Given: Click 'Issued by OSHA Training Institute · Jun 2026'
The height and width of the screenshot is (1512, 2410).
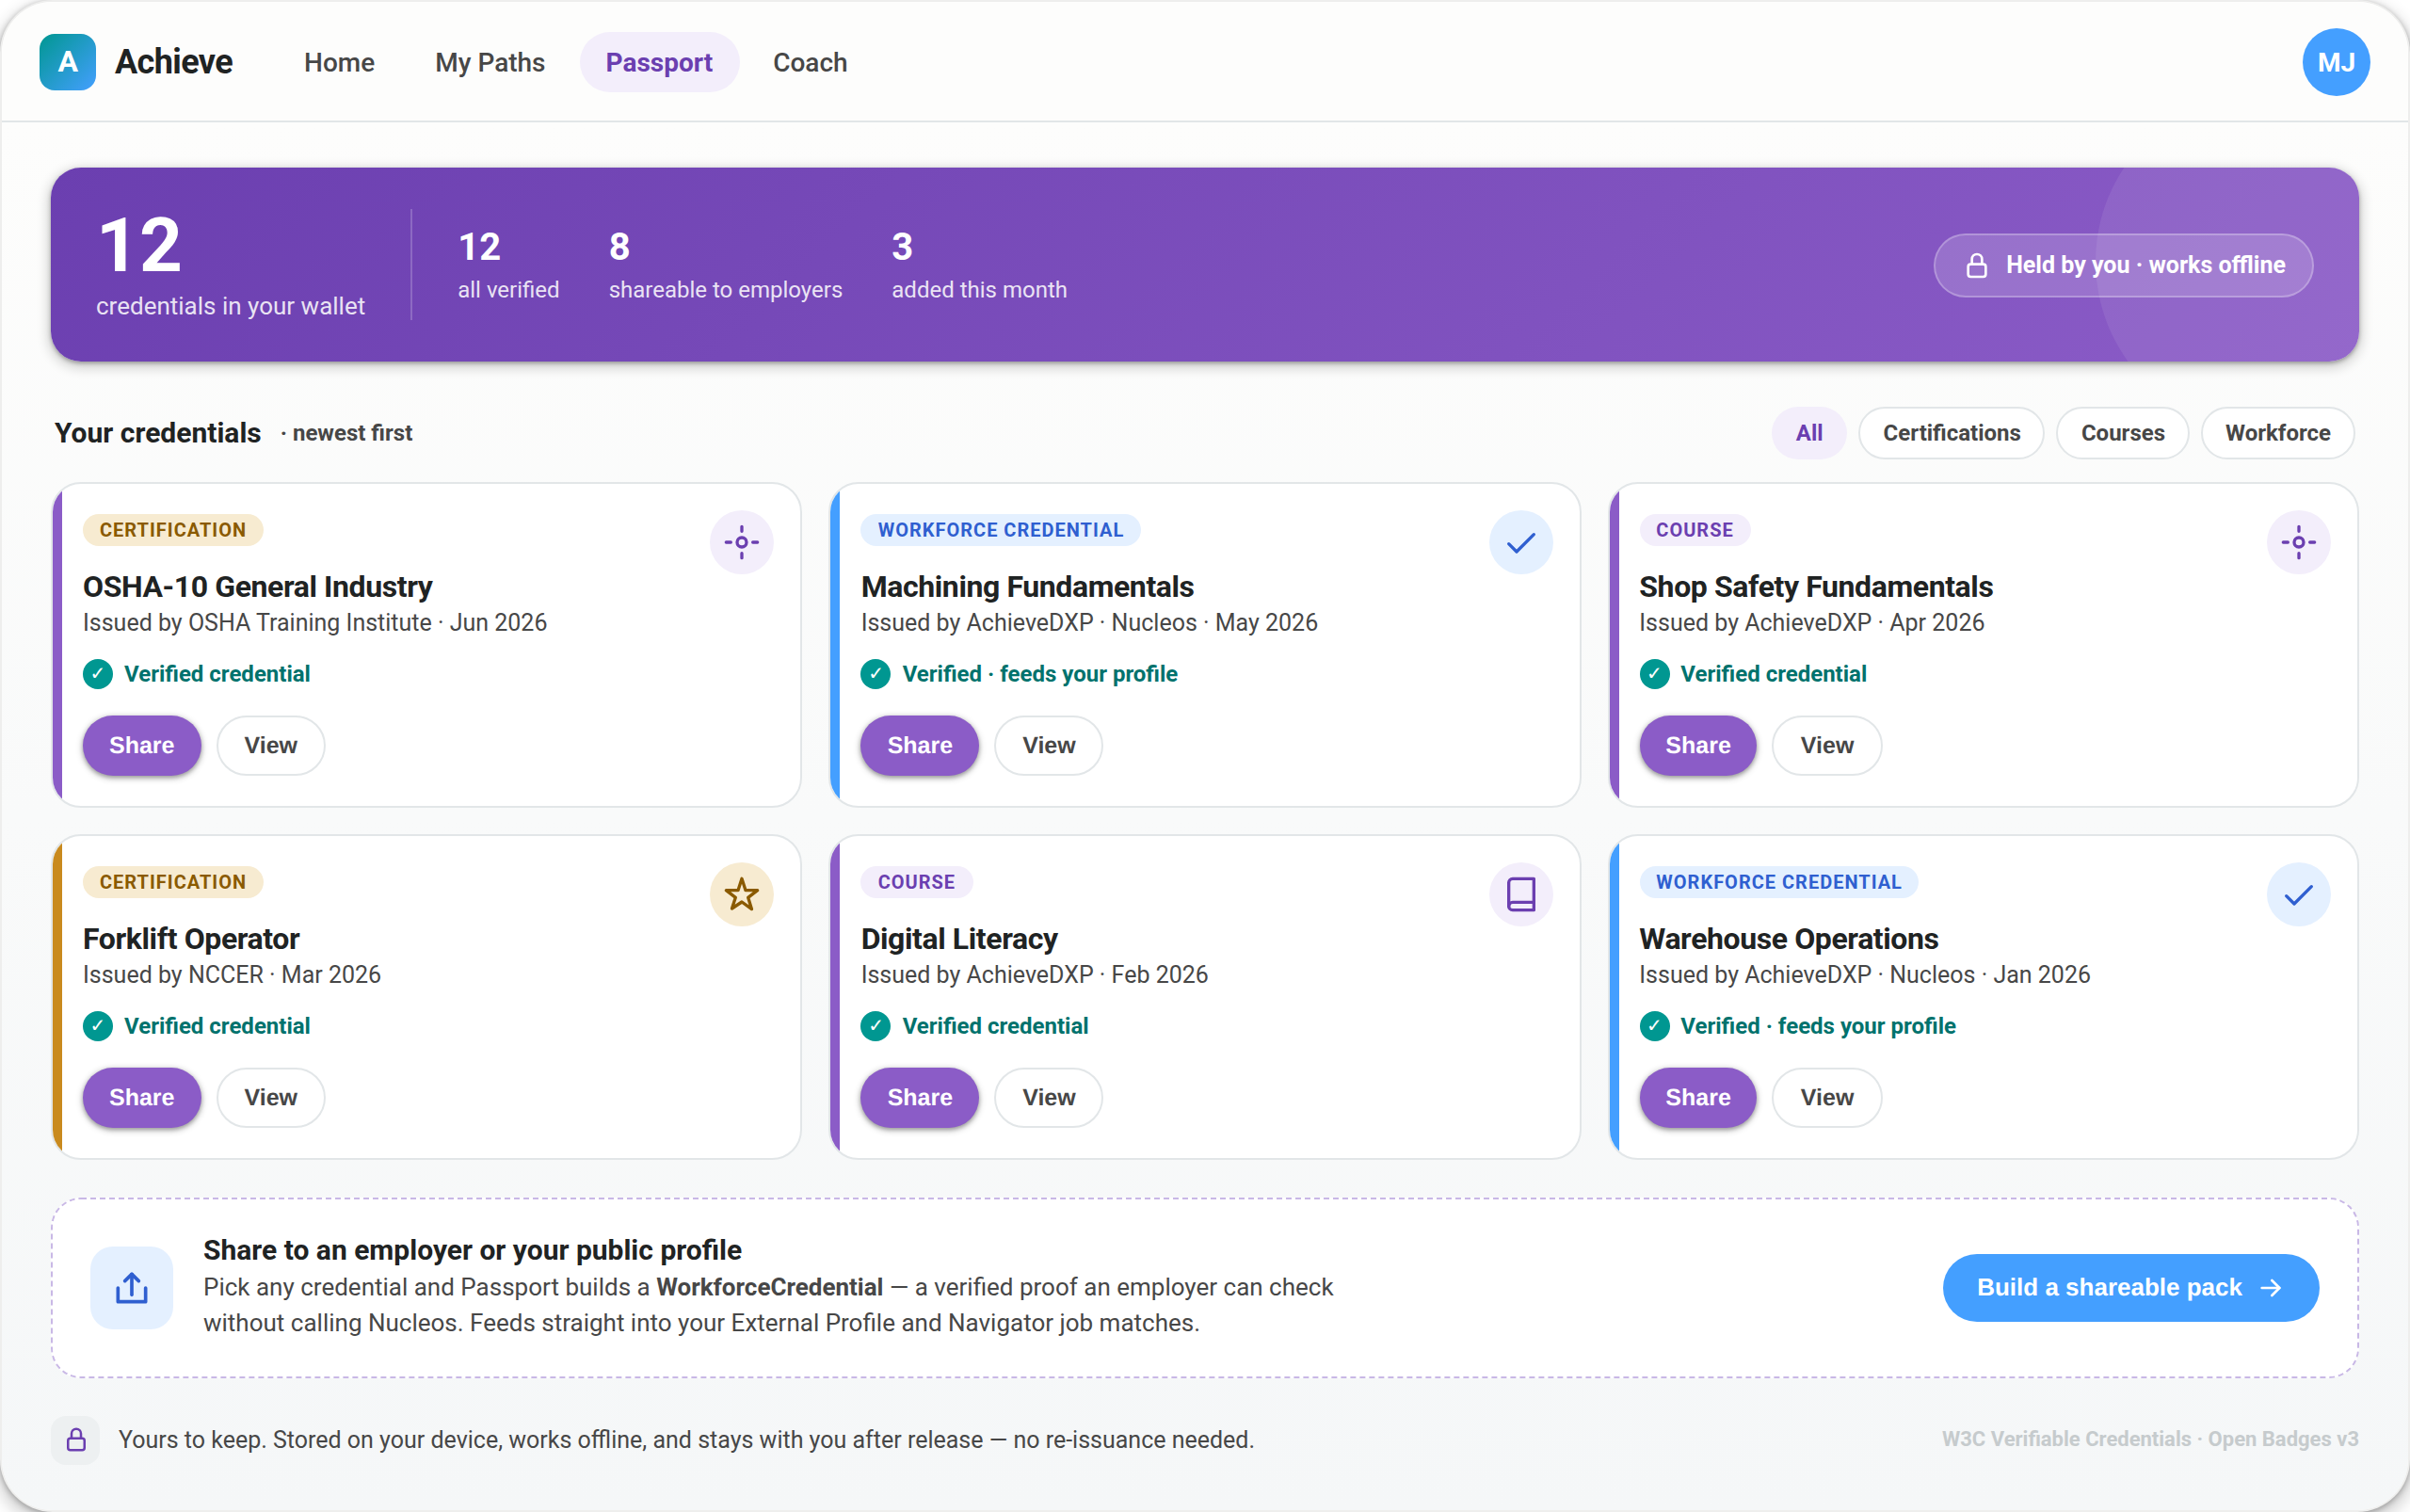Looking at the screenshot, I should click(x=314, y=622).
